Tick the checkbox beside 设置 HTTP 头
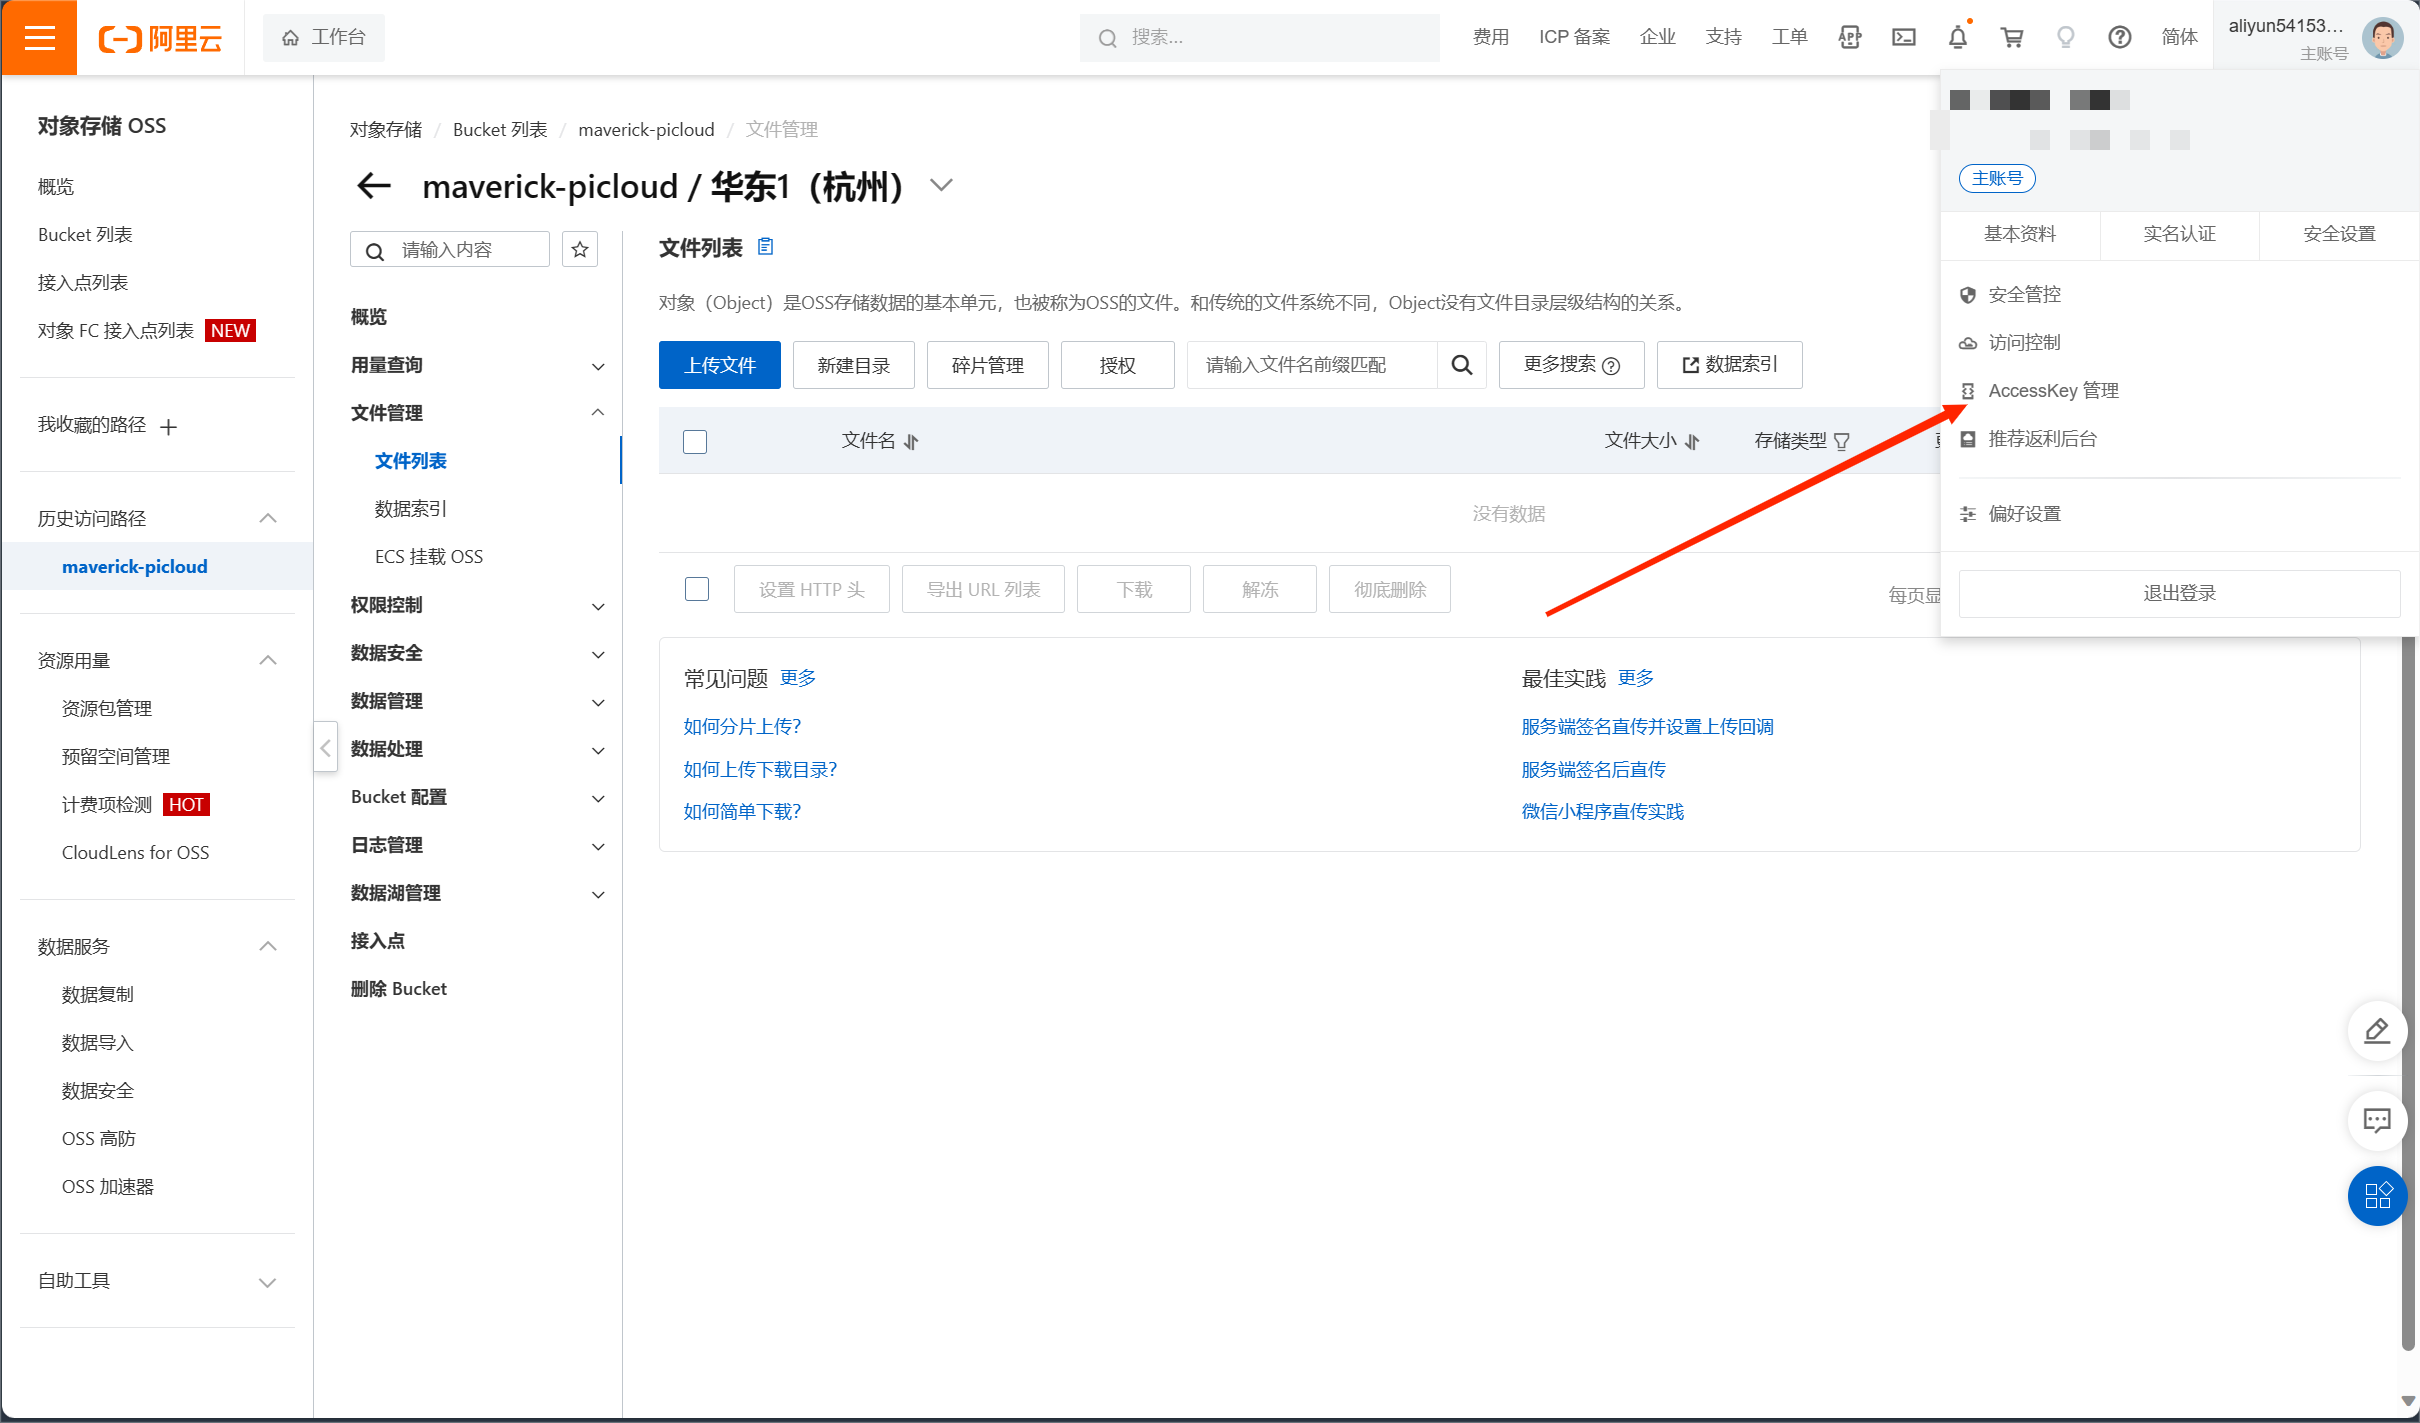This screenshot has height=1423, width=2420. point(697,589)
